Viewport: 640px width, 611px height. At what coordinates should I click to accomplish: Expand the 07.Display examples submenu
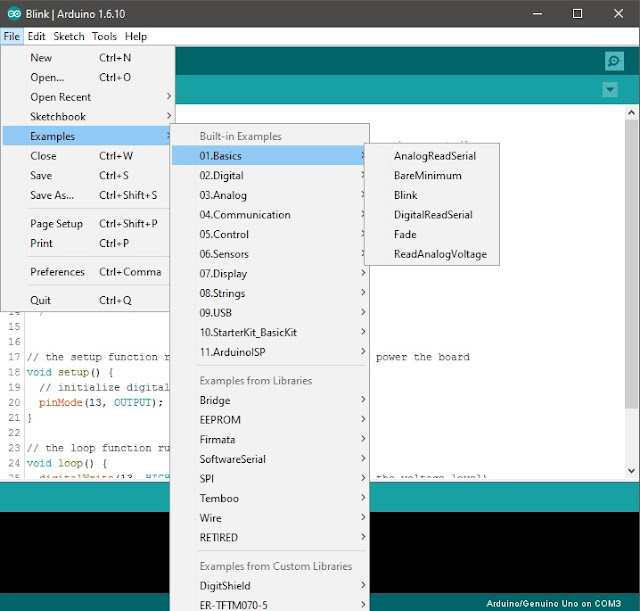click(269, 273)
